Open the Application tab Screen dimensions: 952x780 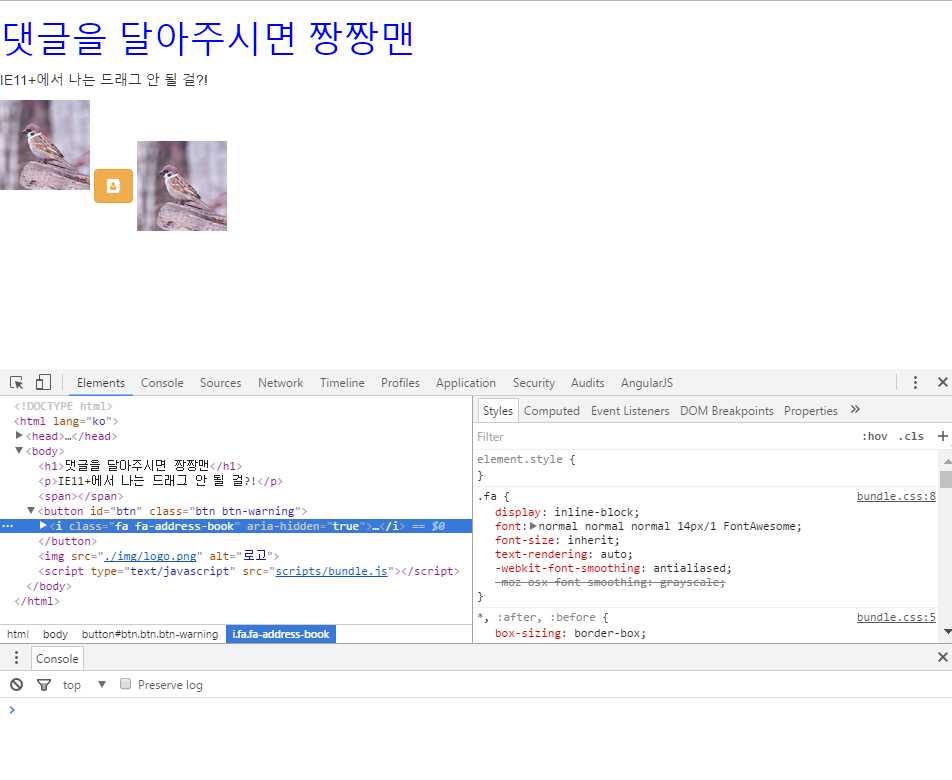(x=466, y=383)
